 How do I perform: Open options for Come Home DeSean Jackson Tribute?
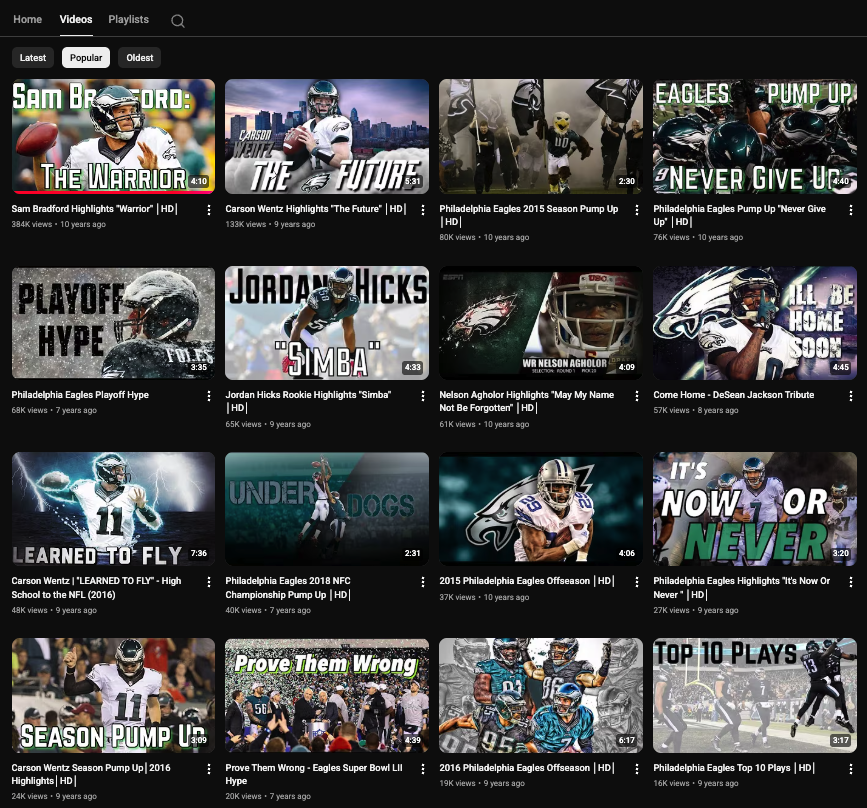851,396
